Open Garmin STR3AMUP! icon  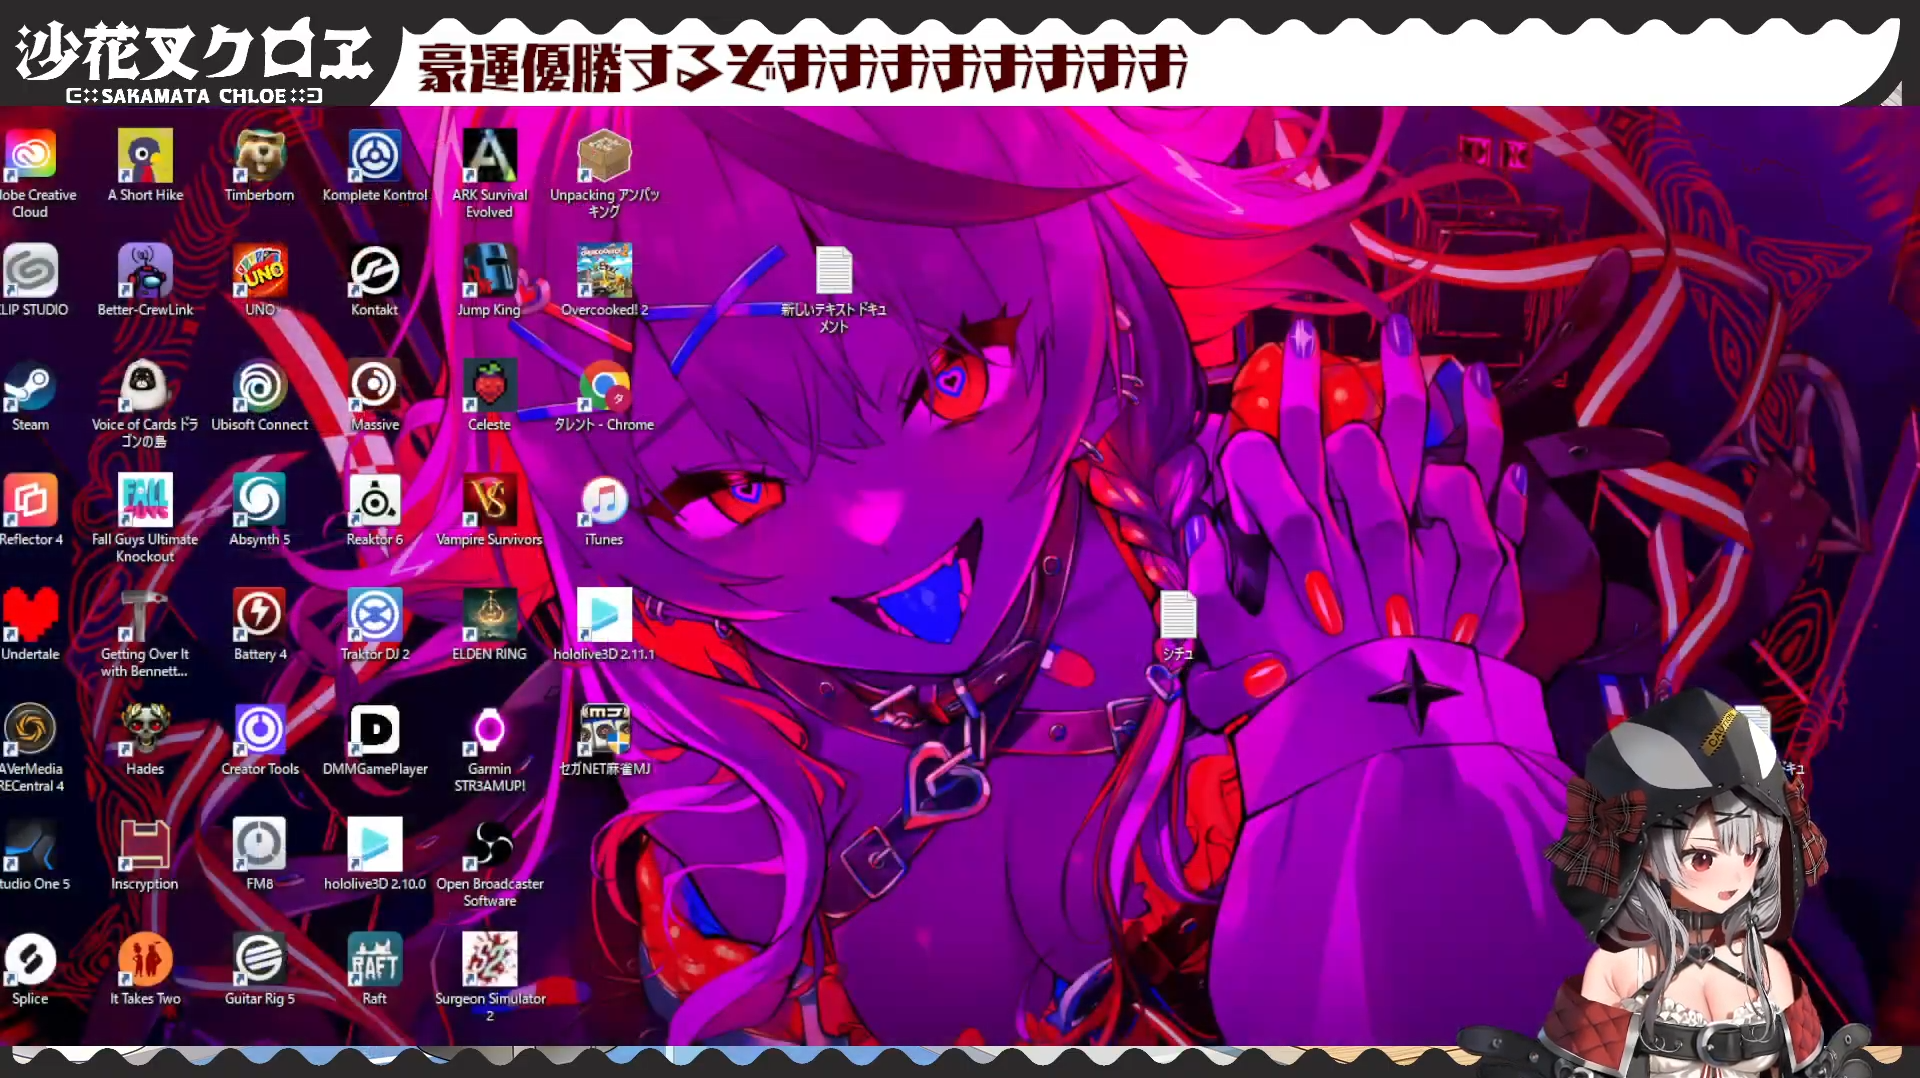point(490,730)
